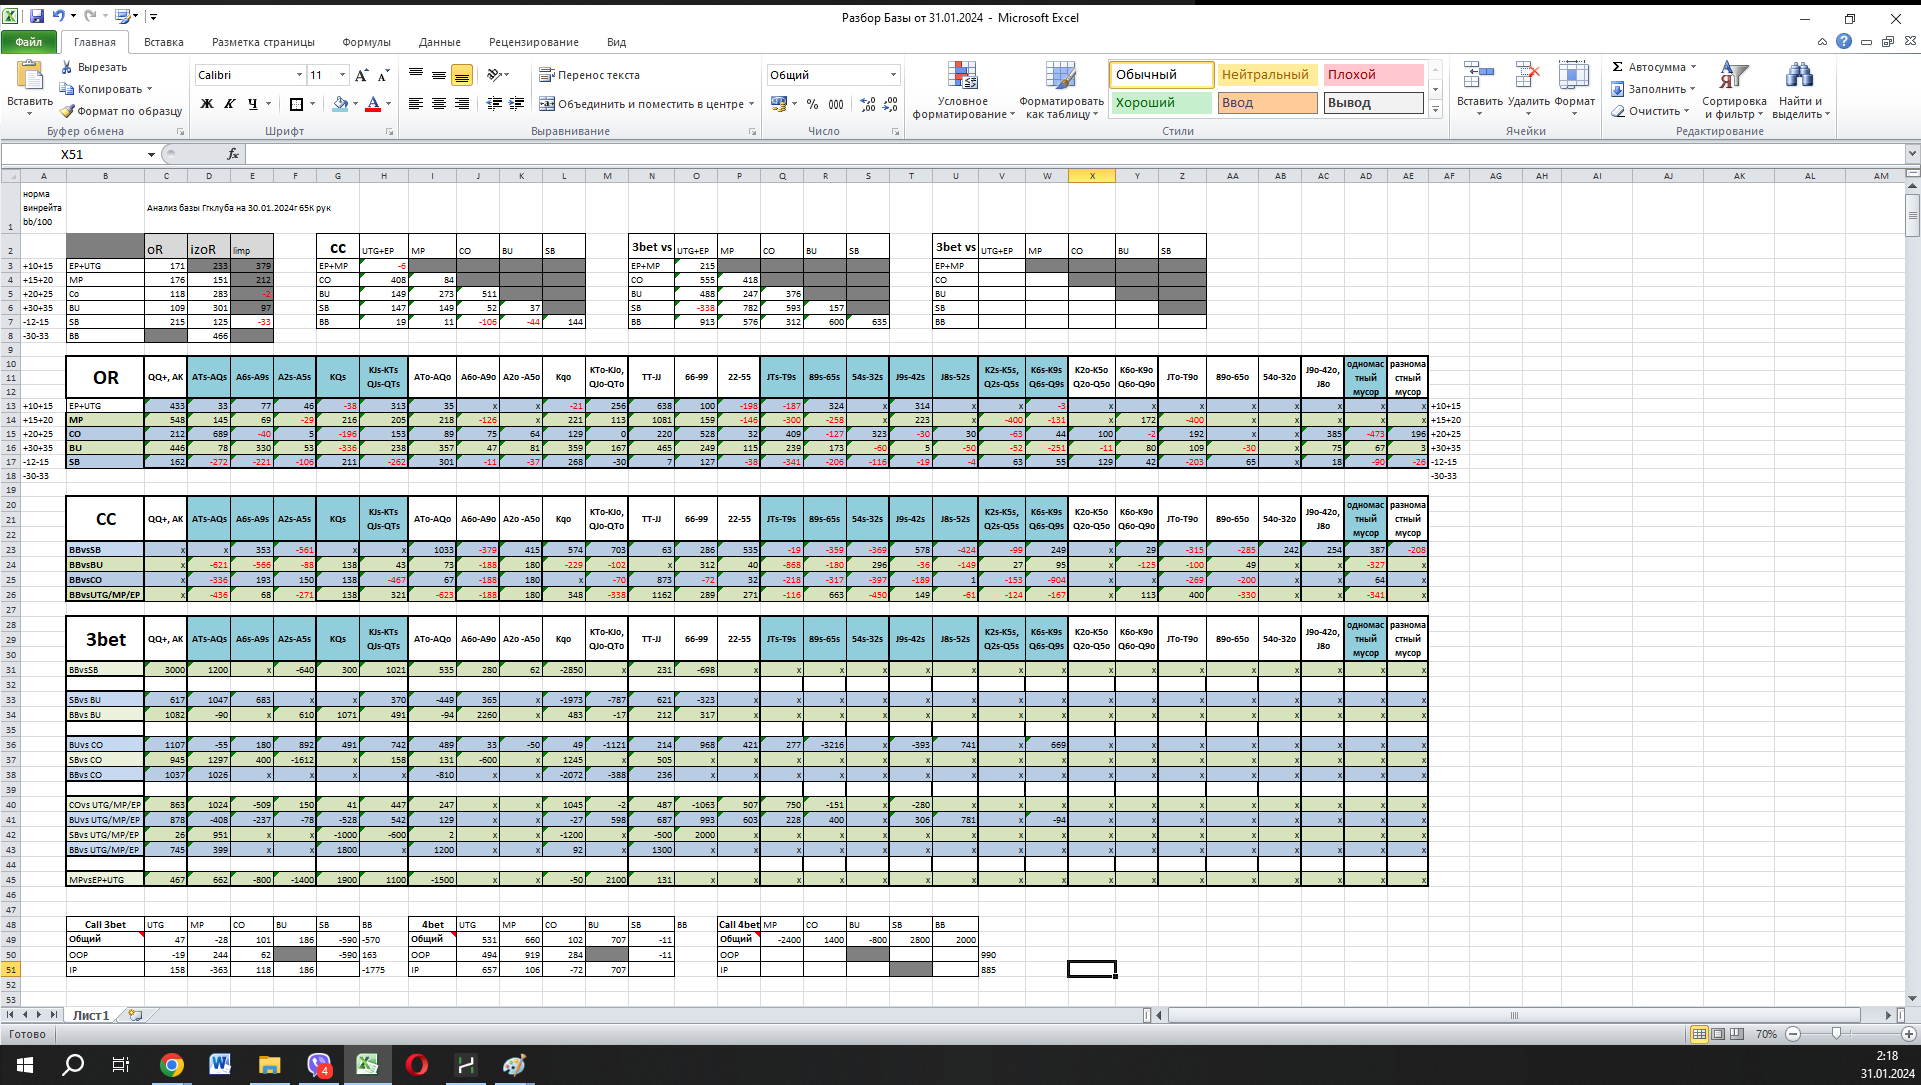Open Format as Table (Форматировать как таблицу)
Screen dimensions: 1921x1085
click(1061, 90)
